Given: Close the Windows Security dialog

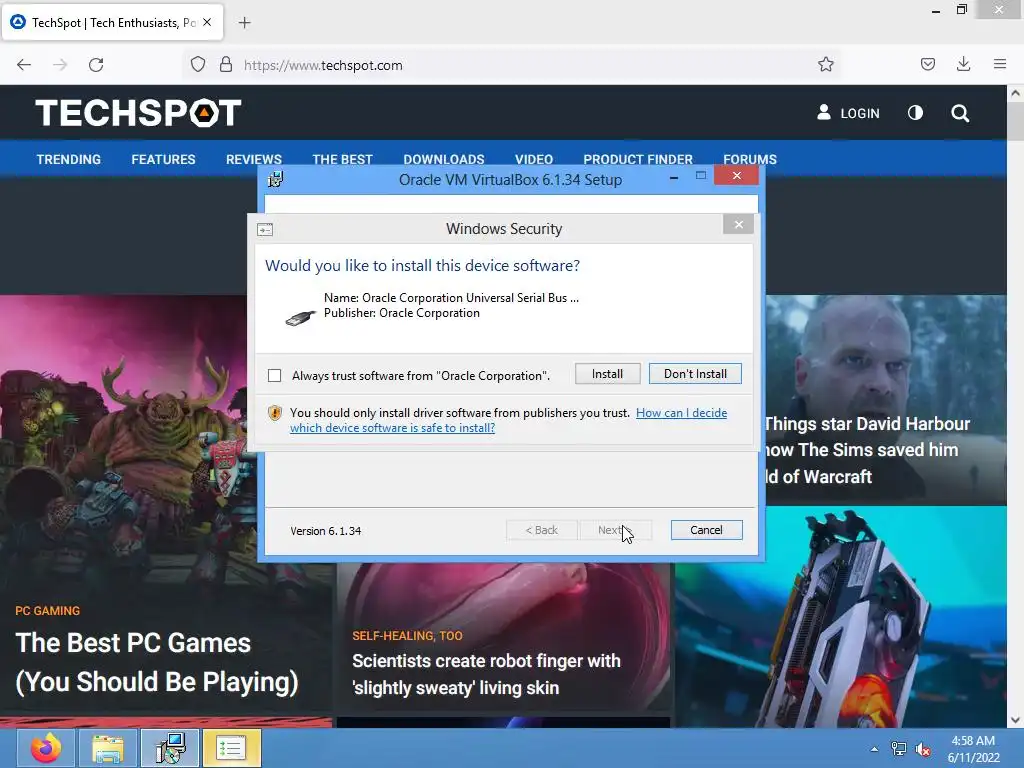Looking at the screenshot, I should pos(739,225).
